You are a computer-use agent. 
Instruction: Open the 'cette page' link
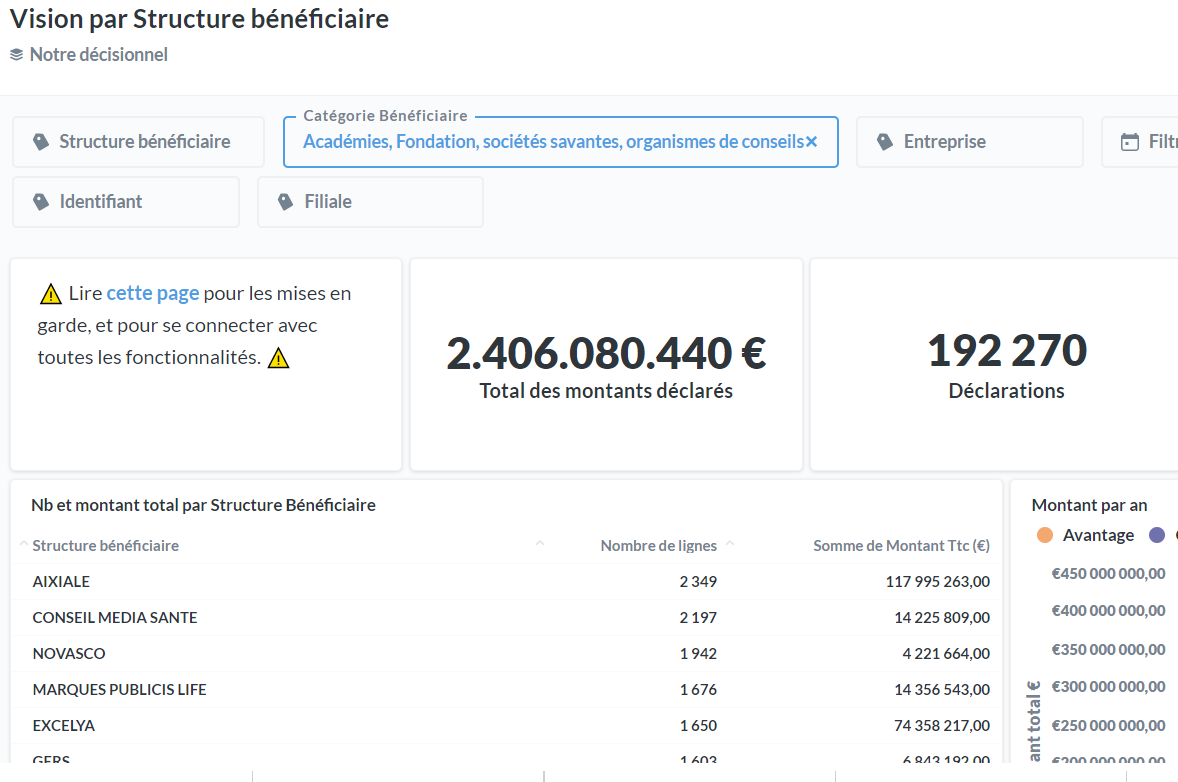153,293
